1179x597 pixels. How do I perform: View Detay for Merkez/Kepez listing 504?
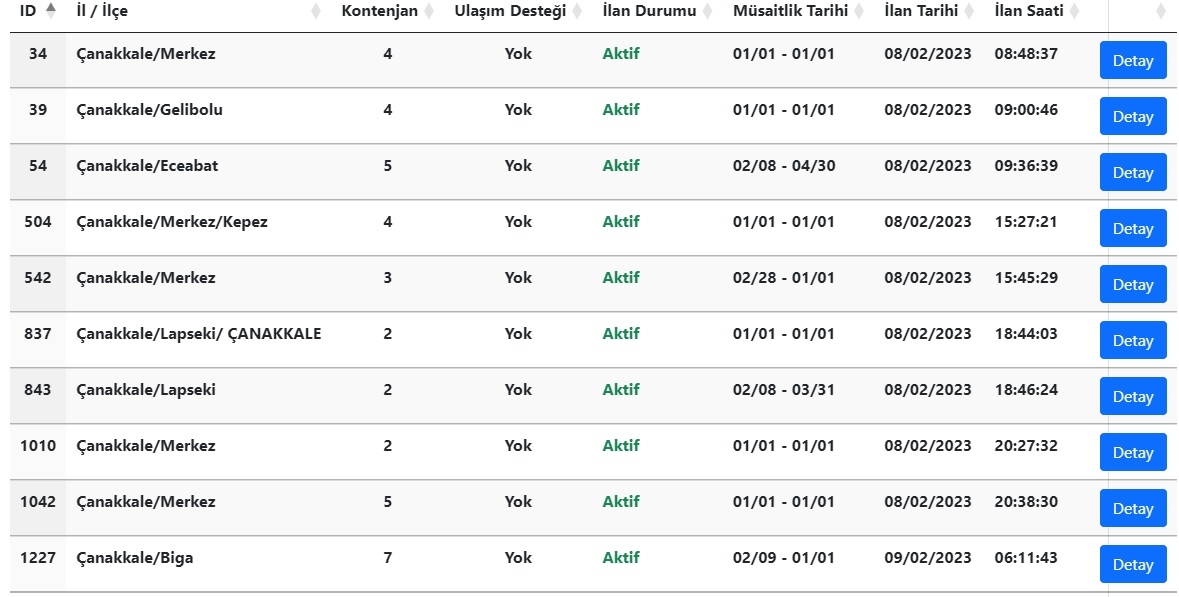pos(1133,229)
